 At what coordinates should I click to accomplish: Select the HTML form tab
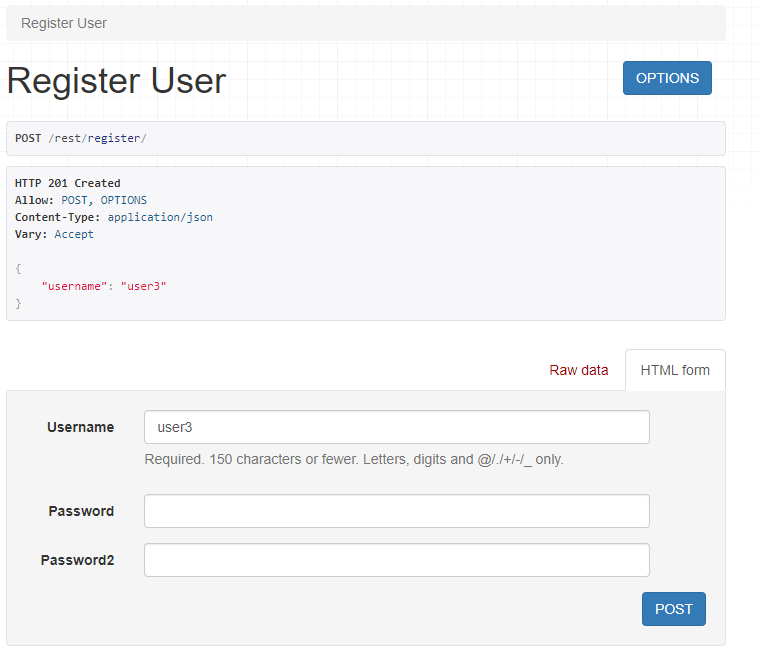pyautogui.click(x=675, y=370)
